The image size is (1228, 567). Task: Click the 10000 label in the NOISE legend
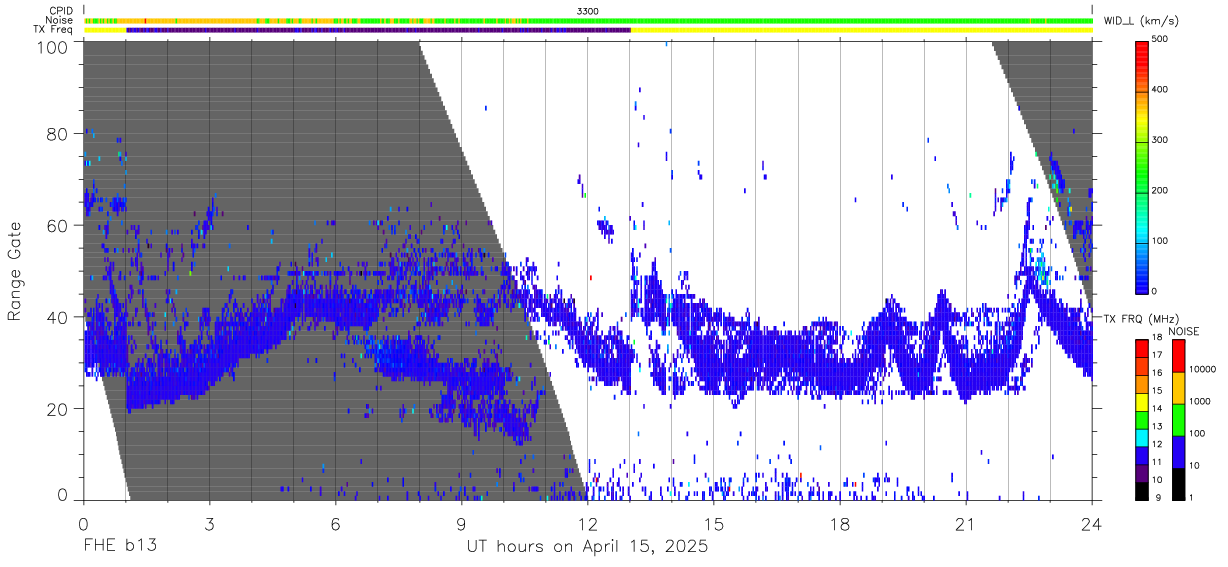click(x=1203, y=369)
